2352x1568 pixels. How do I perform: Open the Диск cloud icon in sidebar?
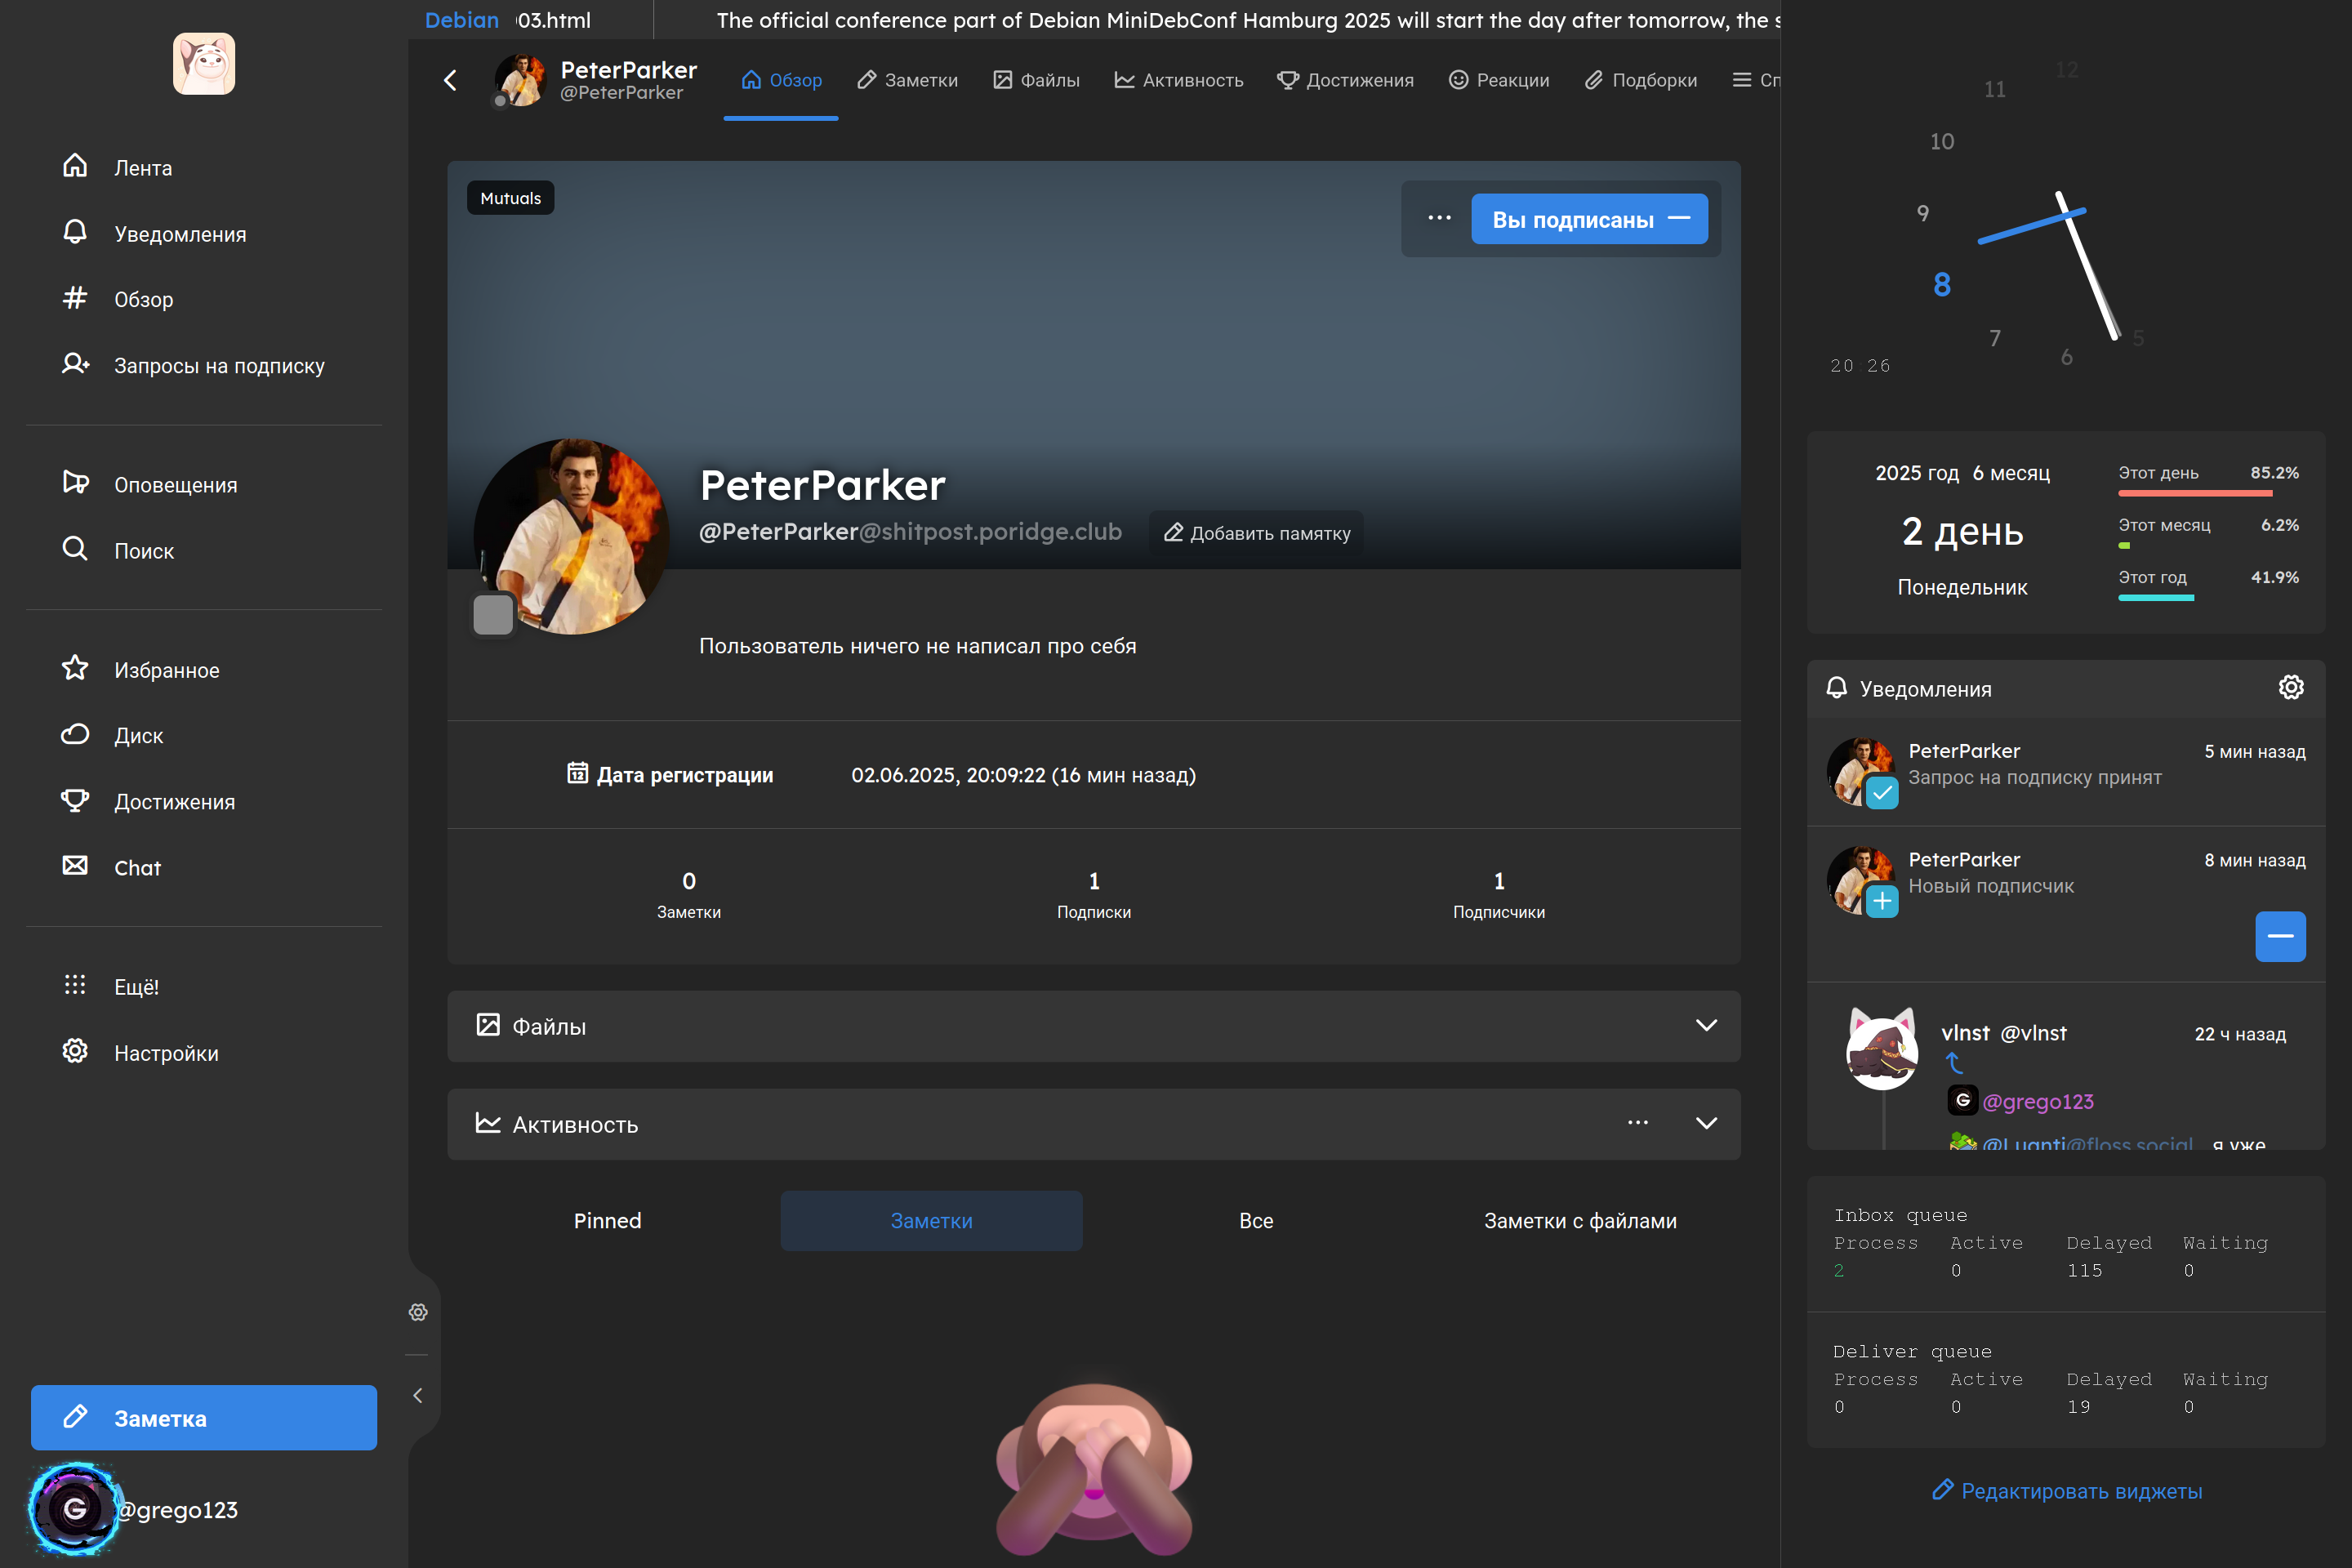[75, 735]
